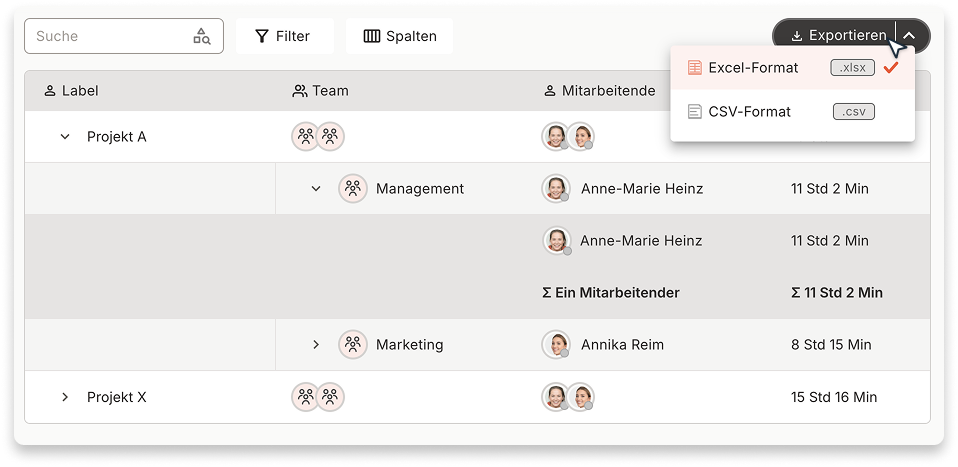
Task: Click the Marketing team group icon
Action: click(353, 345)
